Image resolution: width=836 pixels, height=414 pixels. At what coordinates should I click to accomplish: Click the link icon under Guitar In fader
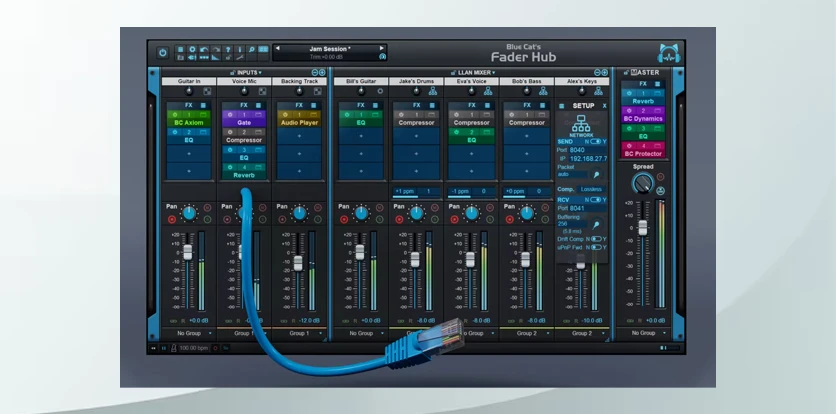pos(173,321)
